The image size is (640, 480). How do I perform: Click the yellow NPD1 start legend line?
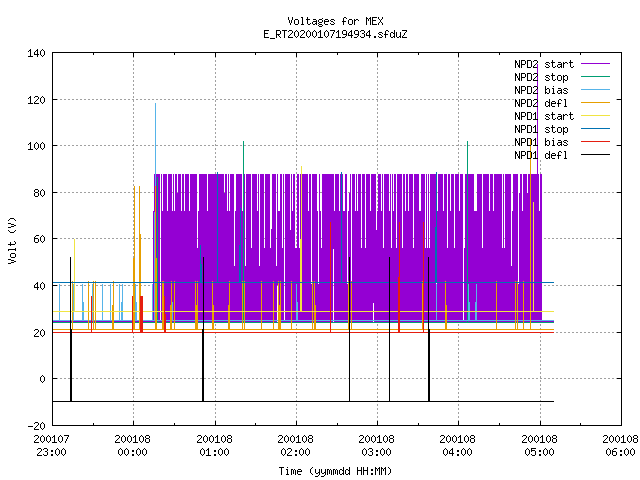coord(595,116)
